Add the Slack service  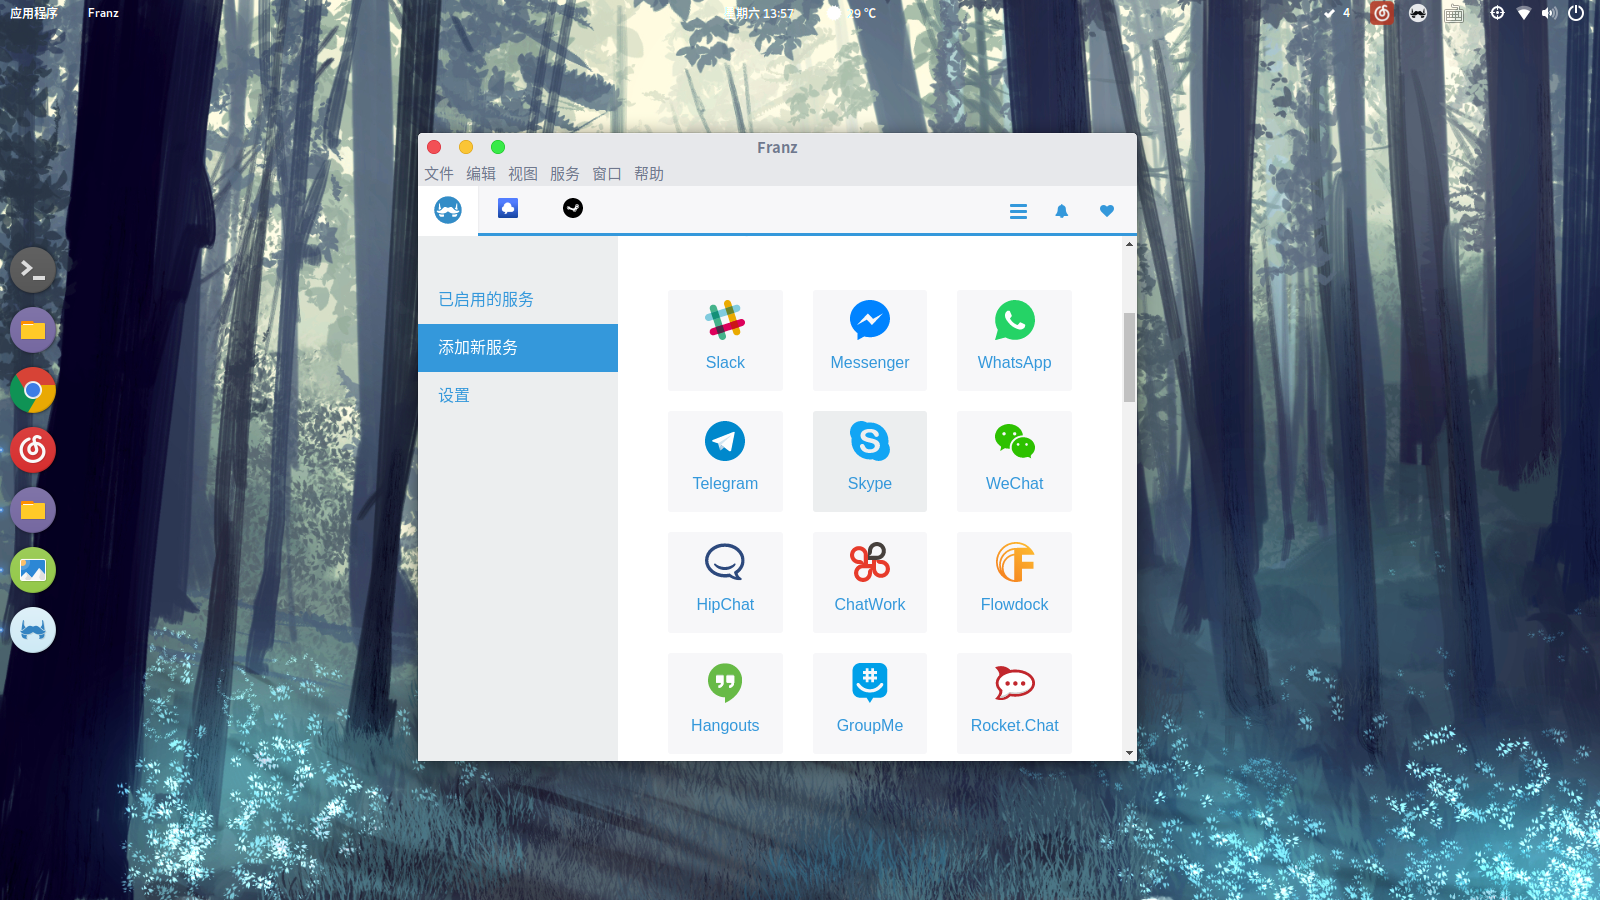click(725, 340)
